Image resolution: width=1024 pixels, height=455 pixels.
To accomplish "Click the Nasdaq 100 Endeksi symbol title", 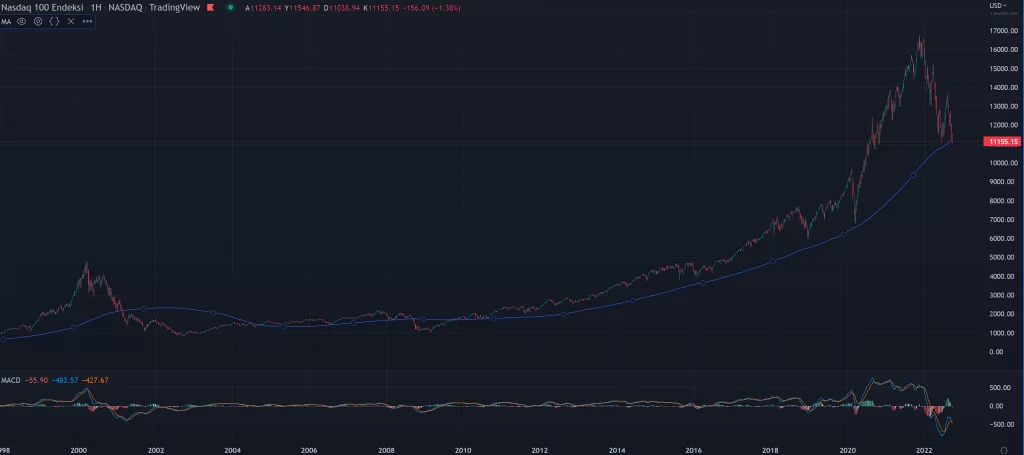I will tap(42, 7).
